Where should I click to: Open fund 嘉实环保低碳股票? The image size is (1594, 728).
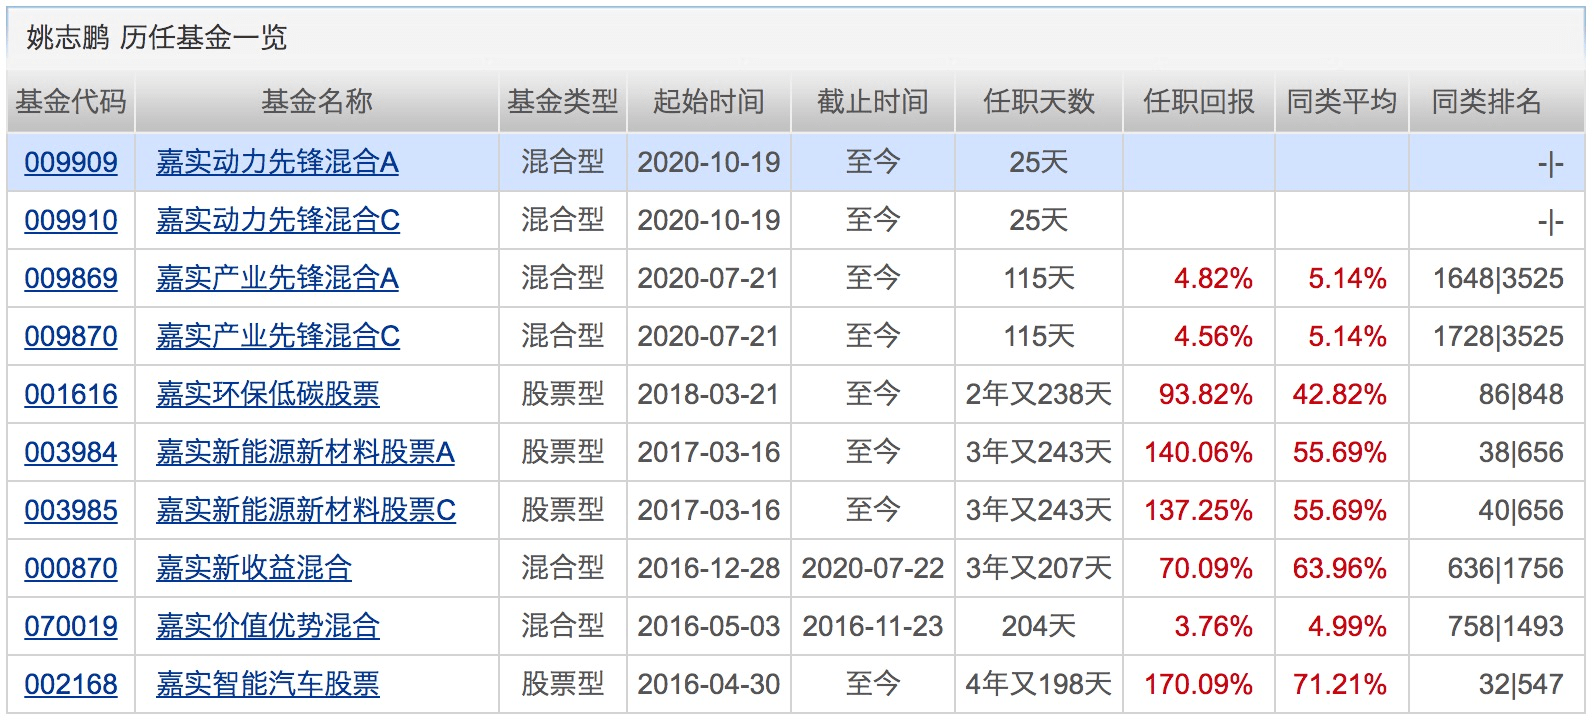coord(268,394)
